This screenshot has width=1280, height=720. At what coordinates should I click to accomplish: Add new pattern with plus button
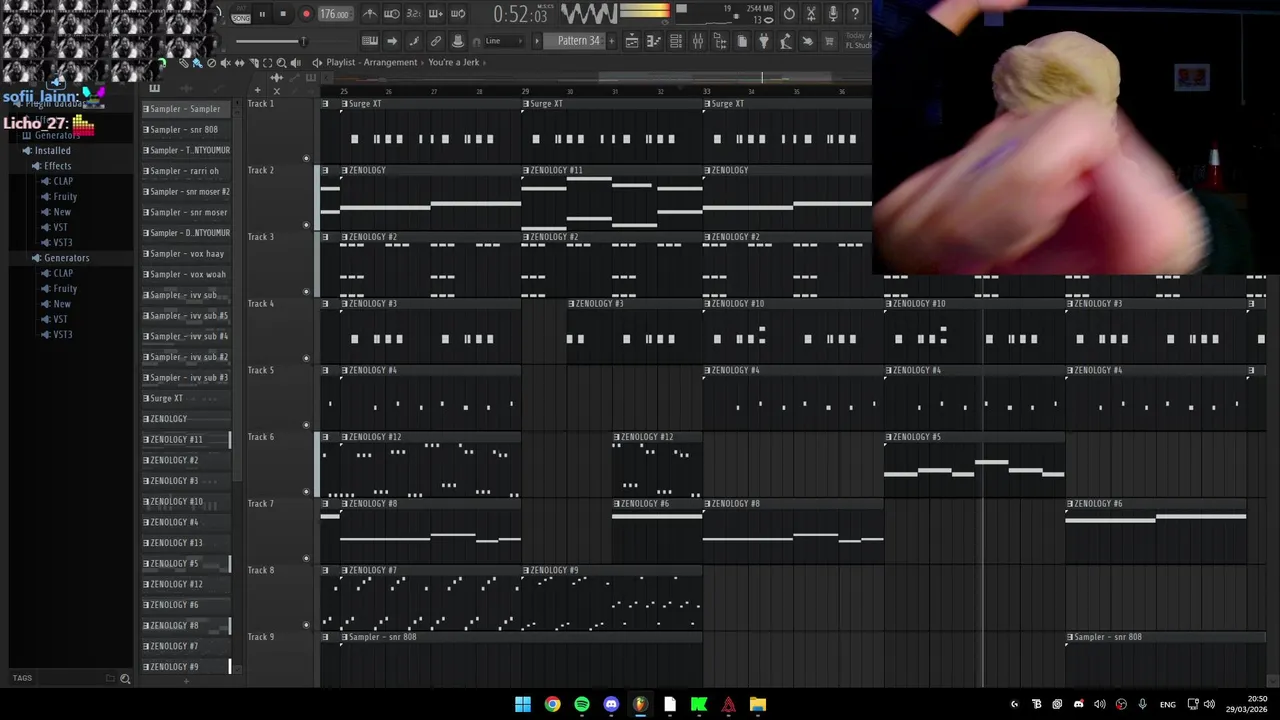(x=612, y=41)
